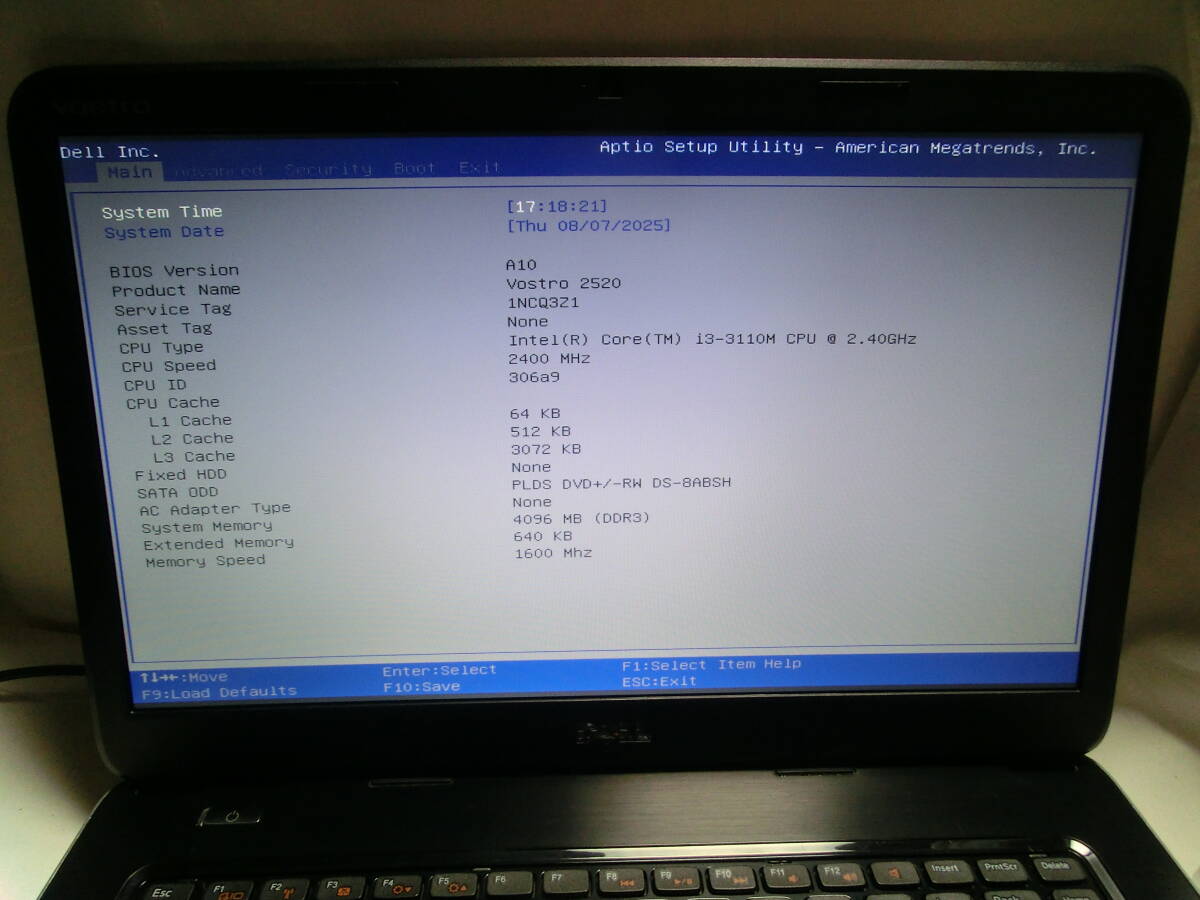Click the L1 Cache label
1200x900 pixels.
tap(190, 421)
